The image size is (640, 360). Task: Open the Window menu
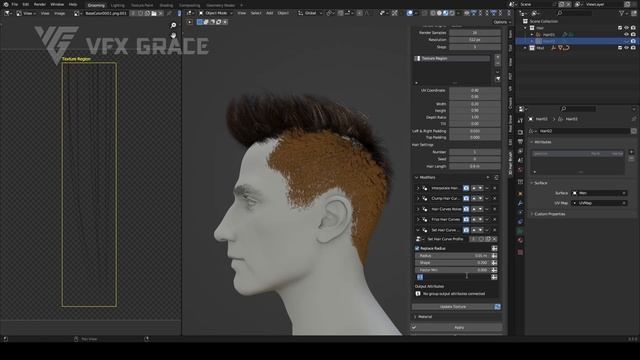pos(57,4)
